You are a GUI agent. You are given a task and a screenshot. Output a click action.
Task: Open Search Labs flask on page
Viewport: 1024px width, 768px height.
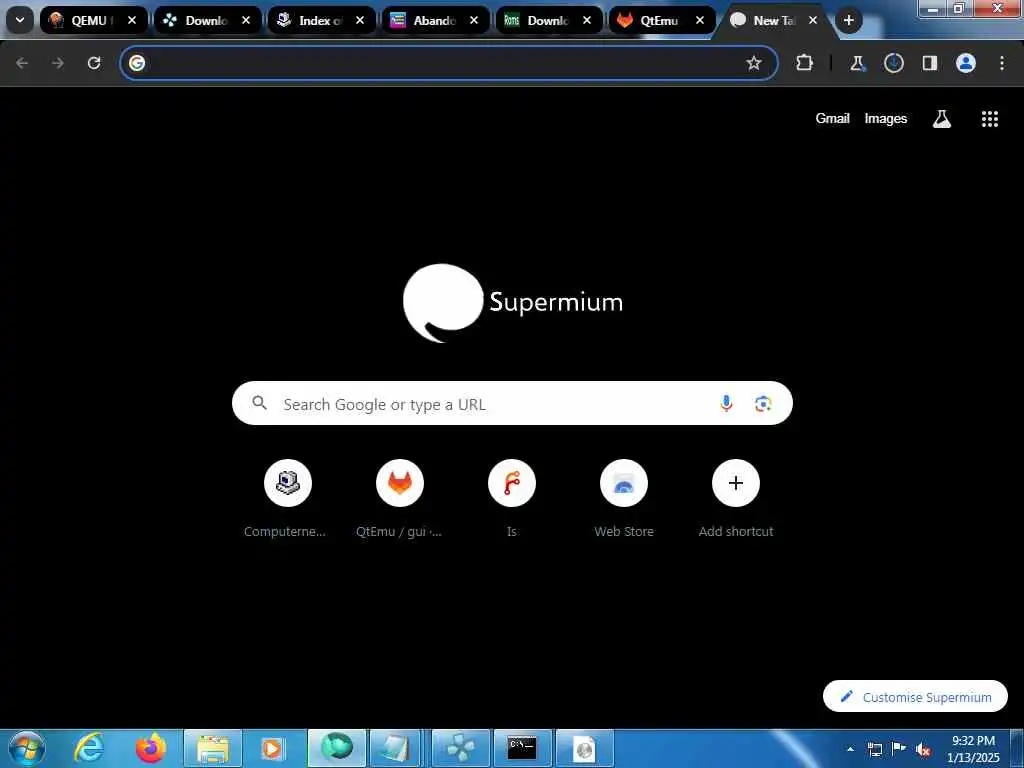941,119
